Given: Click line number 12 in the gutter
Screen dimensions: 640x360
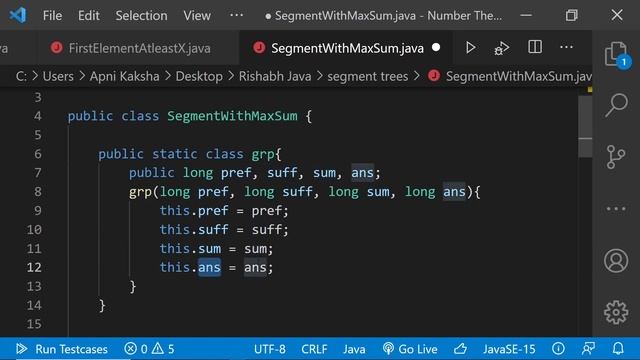Looking at the screenshot, I should 34,267.
